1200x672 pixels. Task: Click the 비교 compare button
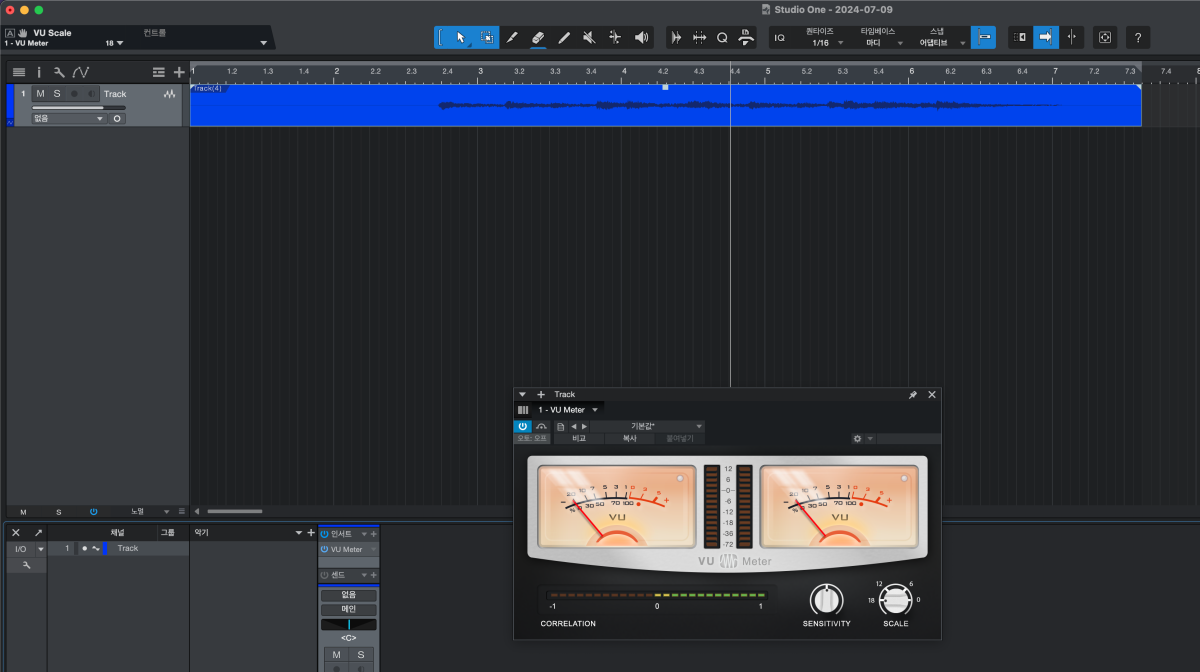(579, 438)
